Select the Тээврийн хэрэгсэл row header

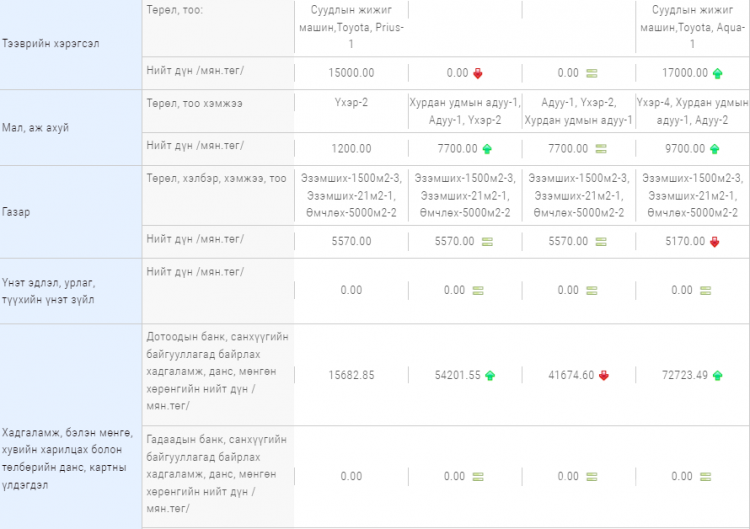51,45
